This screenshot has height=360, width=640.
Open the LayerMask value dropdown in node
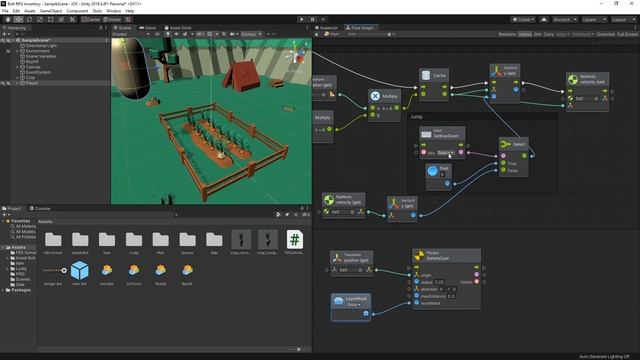click(353, 305)
